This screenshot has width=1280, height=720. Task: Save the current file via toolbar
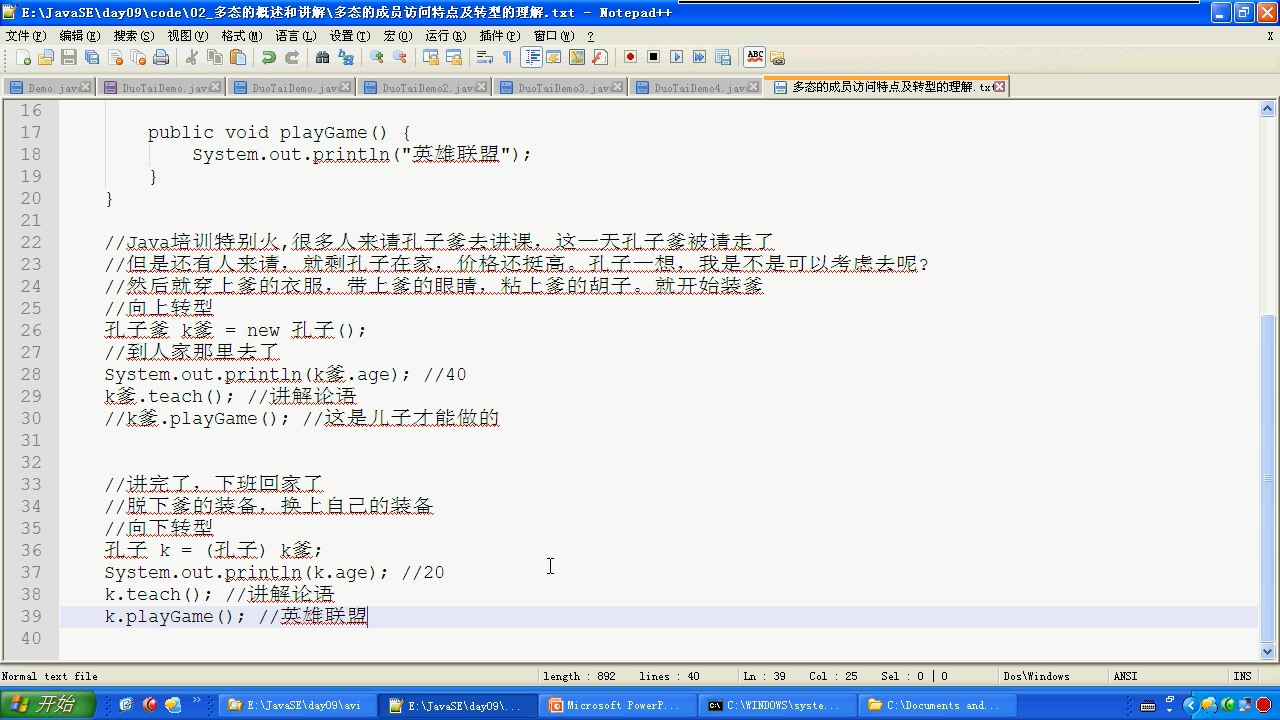click(69, 57)
